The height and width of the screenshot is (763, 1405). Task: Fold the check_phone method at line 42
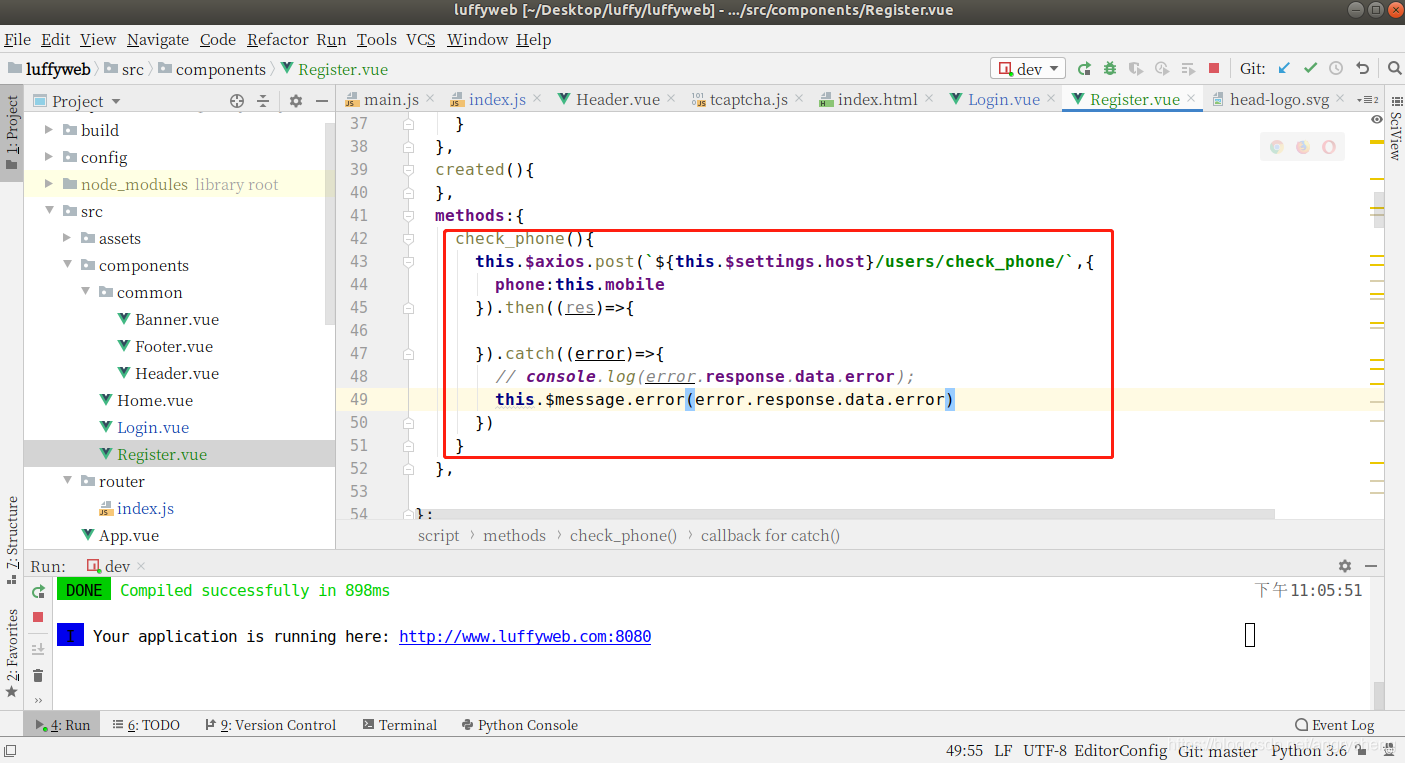408,239
